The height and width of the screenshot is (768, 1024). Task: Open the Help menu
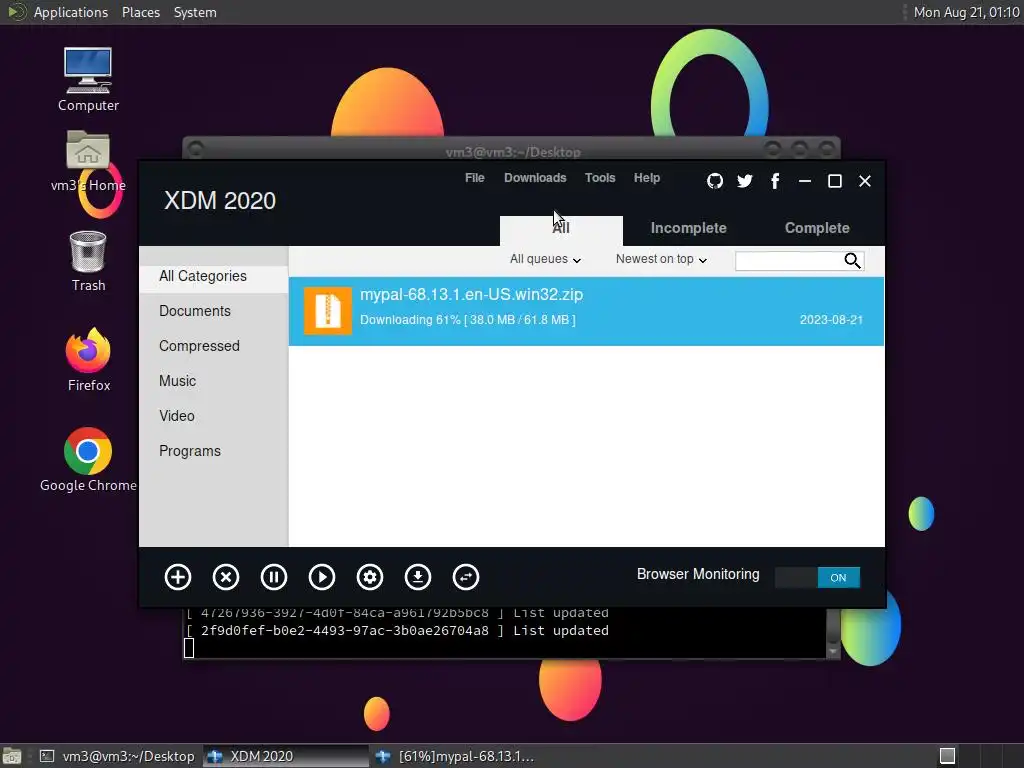(x=647, y=178)
